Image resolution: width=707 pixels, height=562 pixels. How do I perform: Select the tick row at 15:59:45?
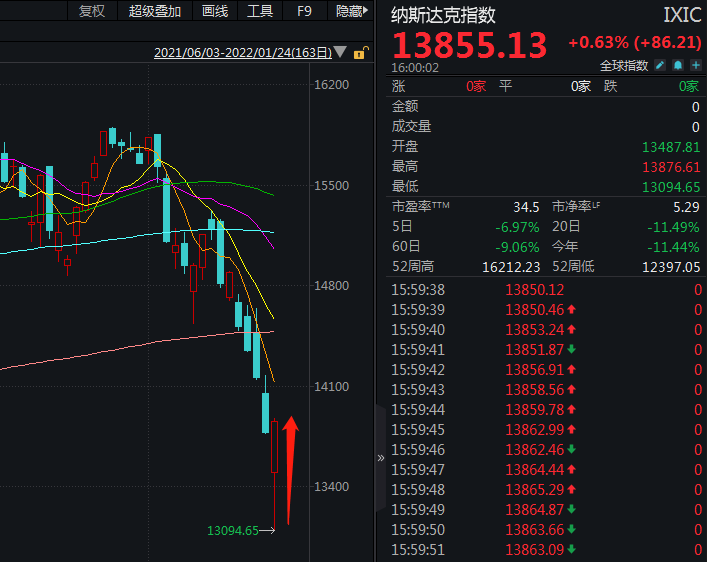(x=546, y=429)
